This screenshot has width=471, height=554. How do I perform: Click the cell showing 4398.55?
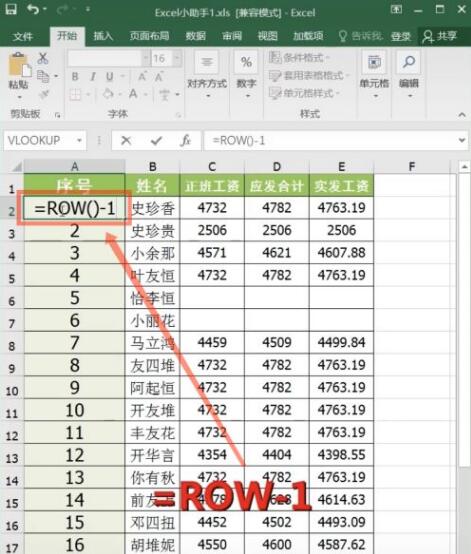[x=341, y=455]
